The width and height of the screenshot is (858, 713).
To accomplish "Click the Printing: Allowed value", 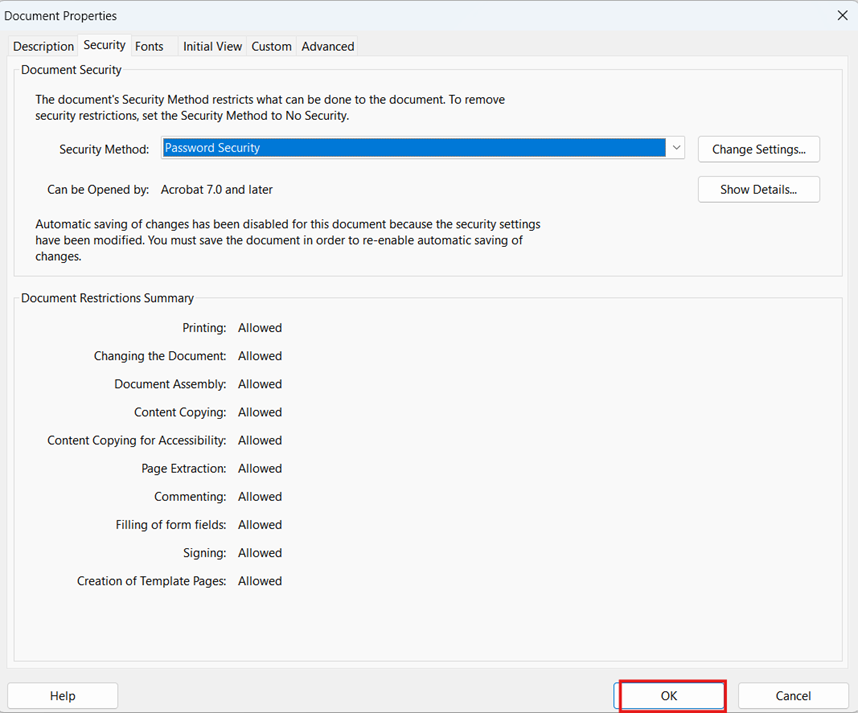I will 260,328.
